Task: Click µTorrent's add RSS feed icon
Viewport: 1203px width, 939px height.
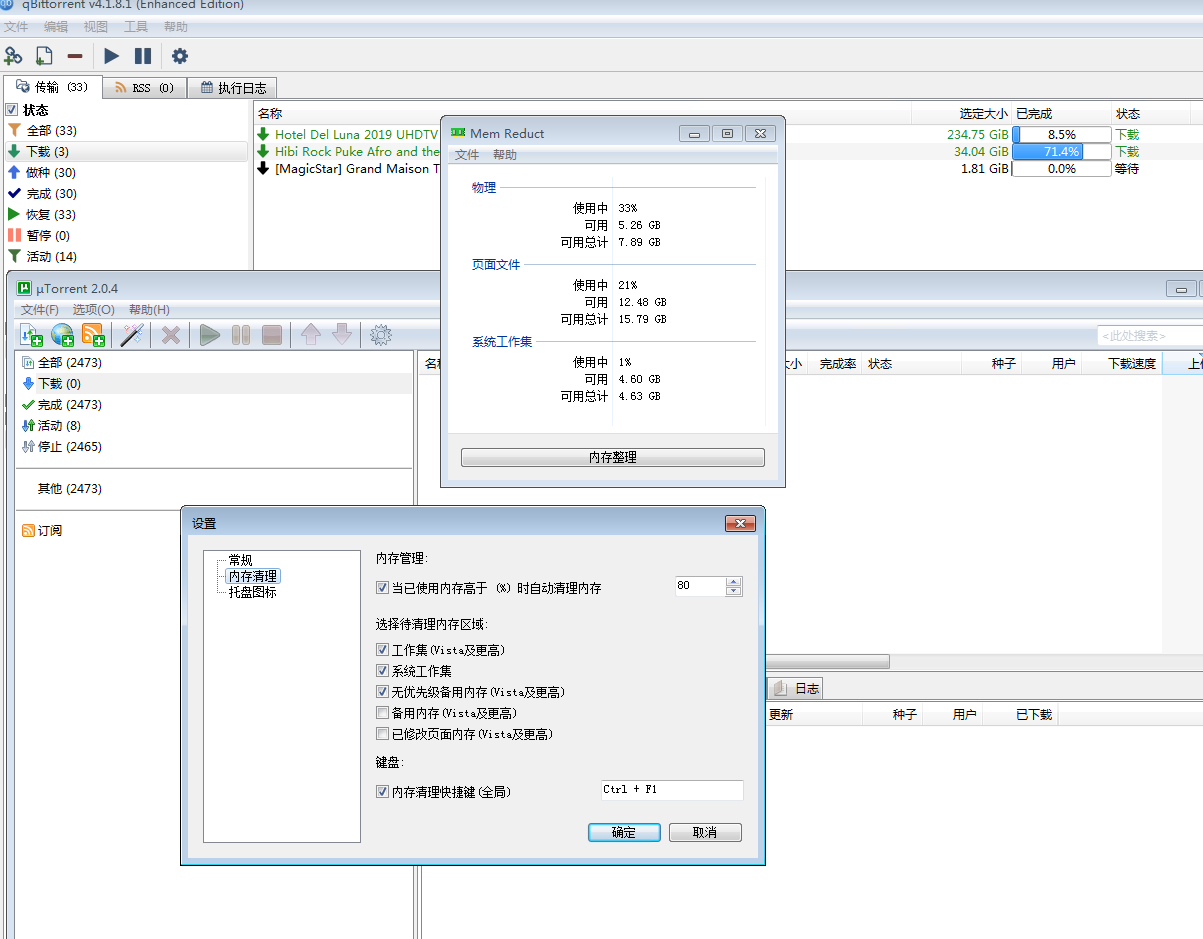Action: tap(93, 335)
